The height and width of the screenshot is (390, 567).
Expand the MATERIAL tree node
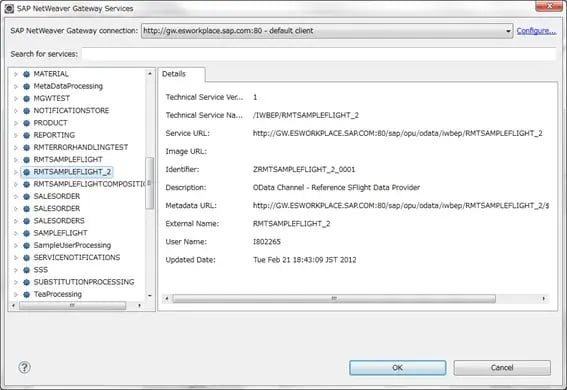16,74
